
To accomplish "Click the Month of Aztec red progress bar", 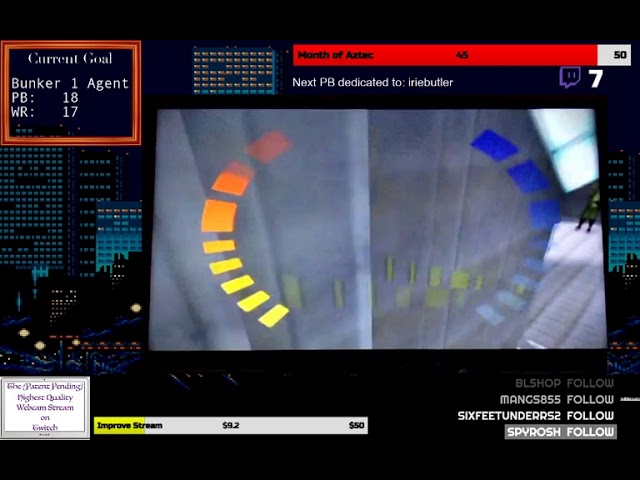I will [462, 55].
